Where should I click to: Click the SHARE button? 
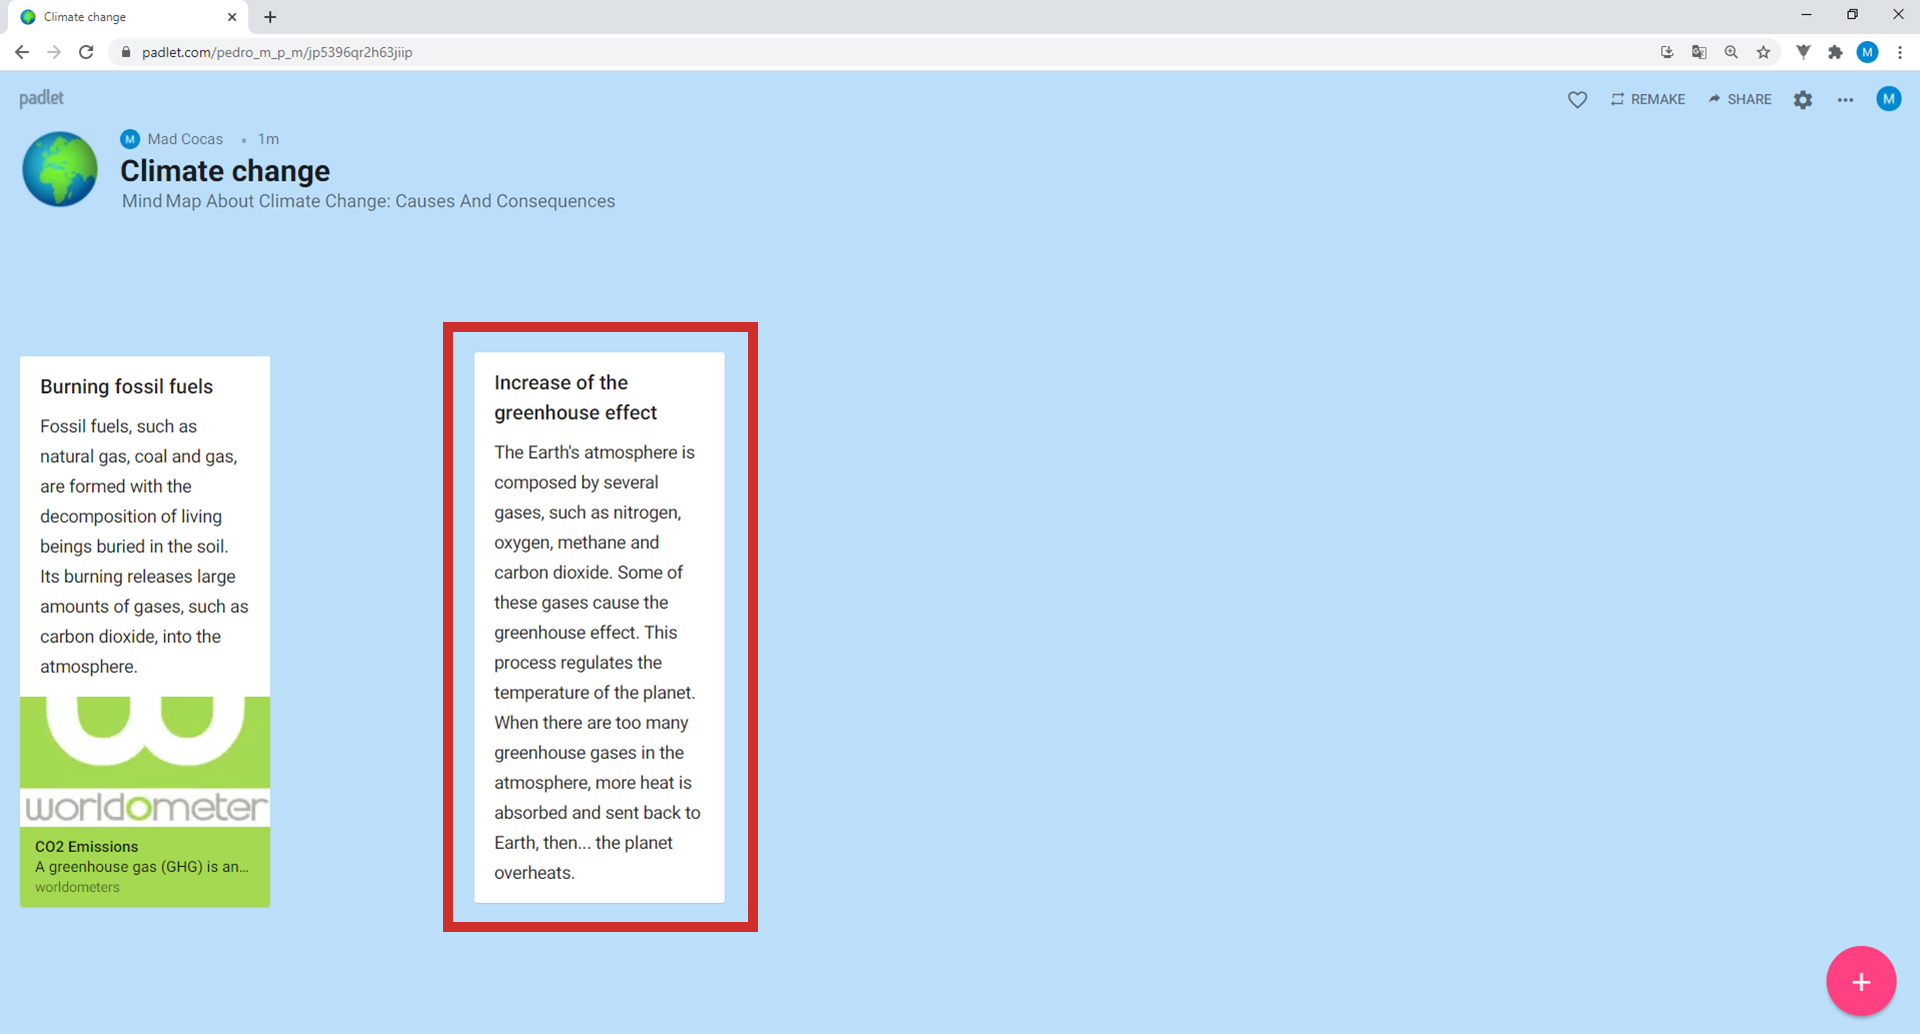coord(1740,99)
